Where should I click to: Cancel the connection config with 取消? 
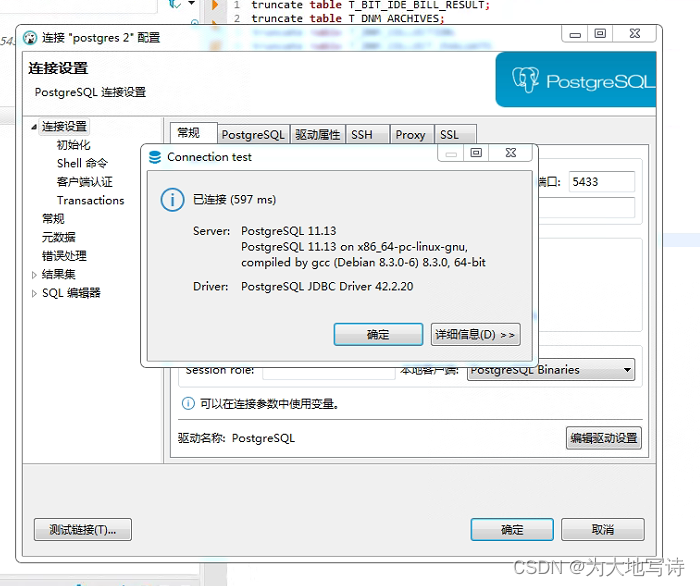tap(602, 529)
